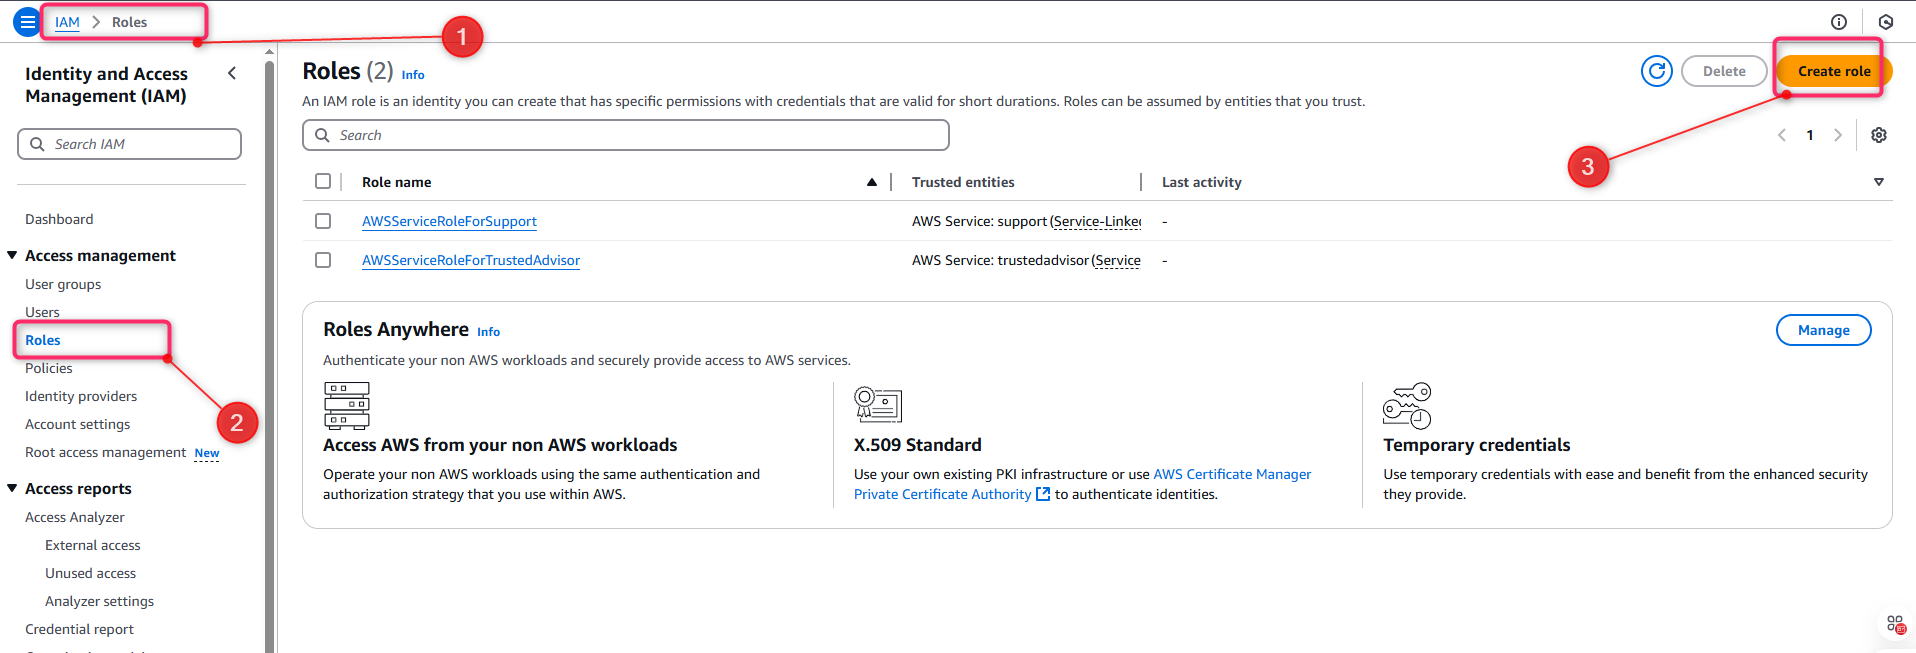Screen dimensions: 1916x653
Task: Click the roles Search input field
Action: pyautogui.click(x=626, y=135)
